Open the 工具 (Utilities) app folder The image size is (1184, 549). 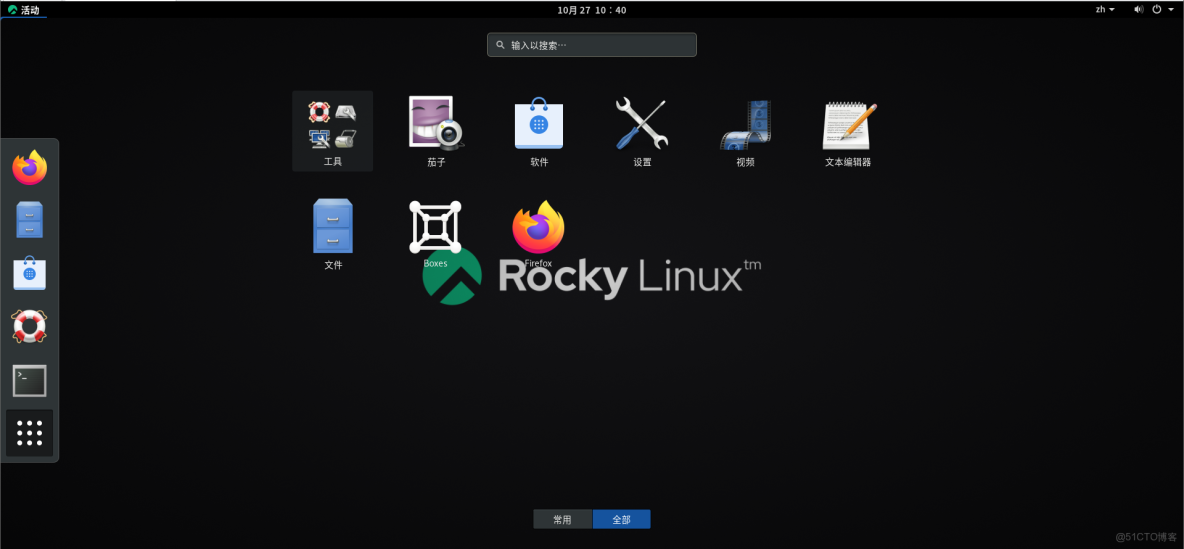[x=332, y=131]
